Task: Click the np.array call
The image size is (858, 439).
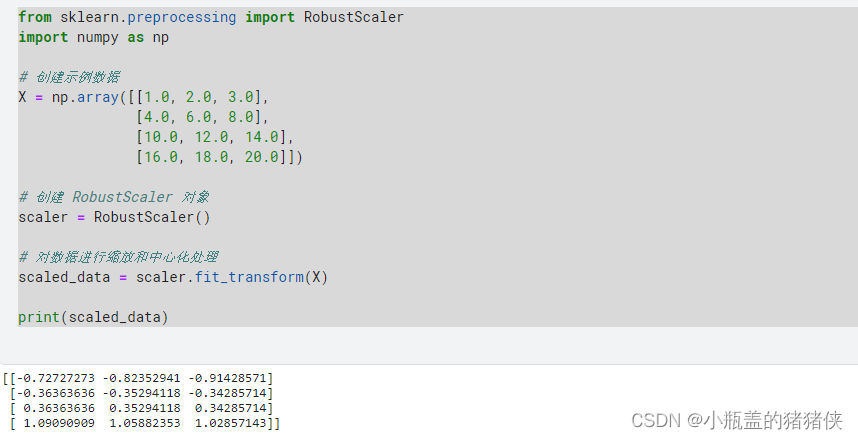Action: point(85,97)
